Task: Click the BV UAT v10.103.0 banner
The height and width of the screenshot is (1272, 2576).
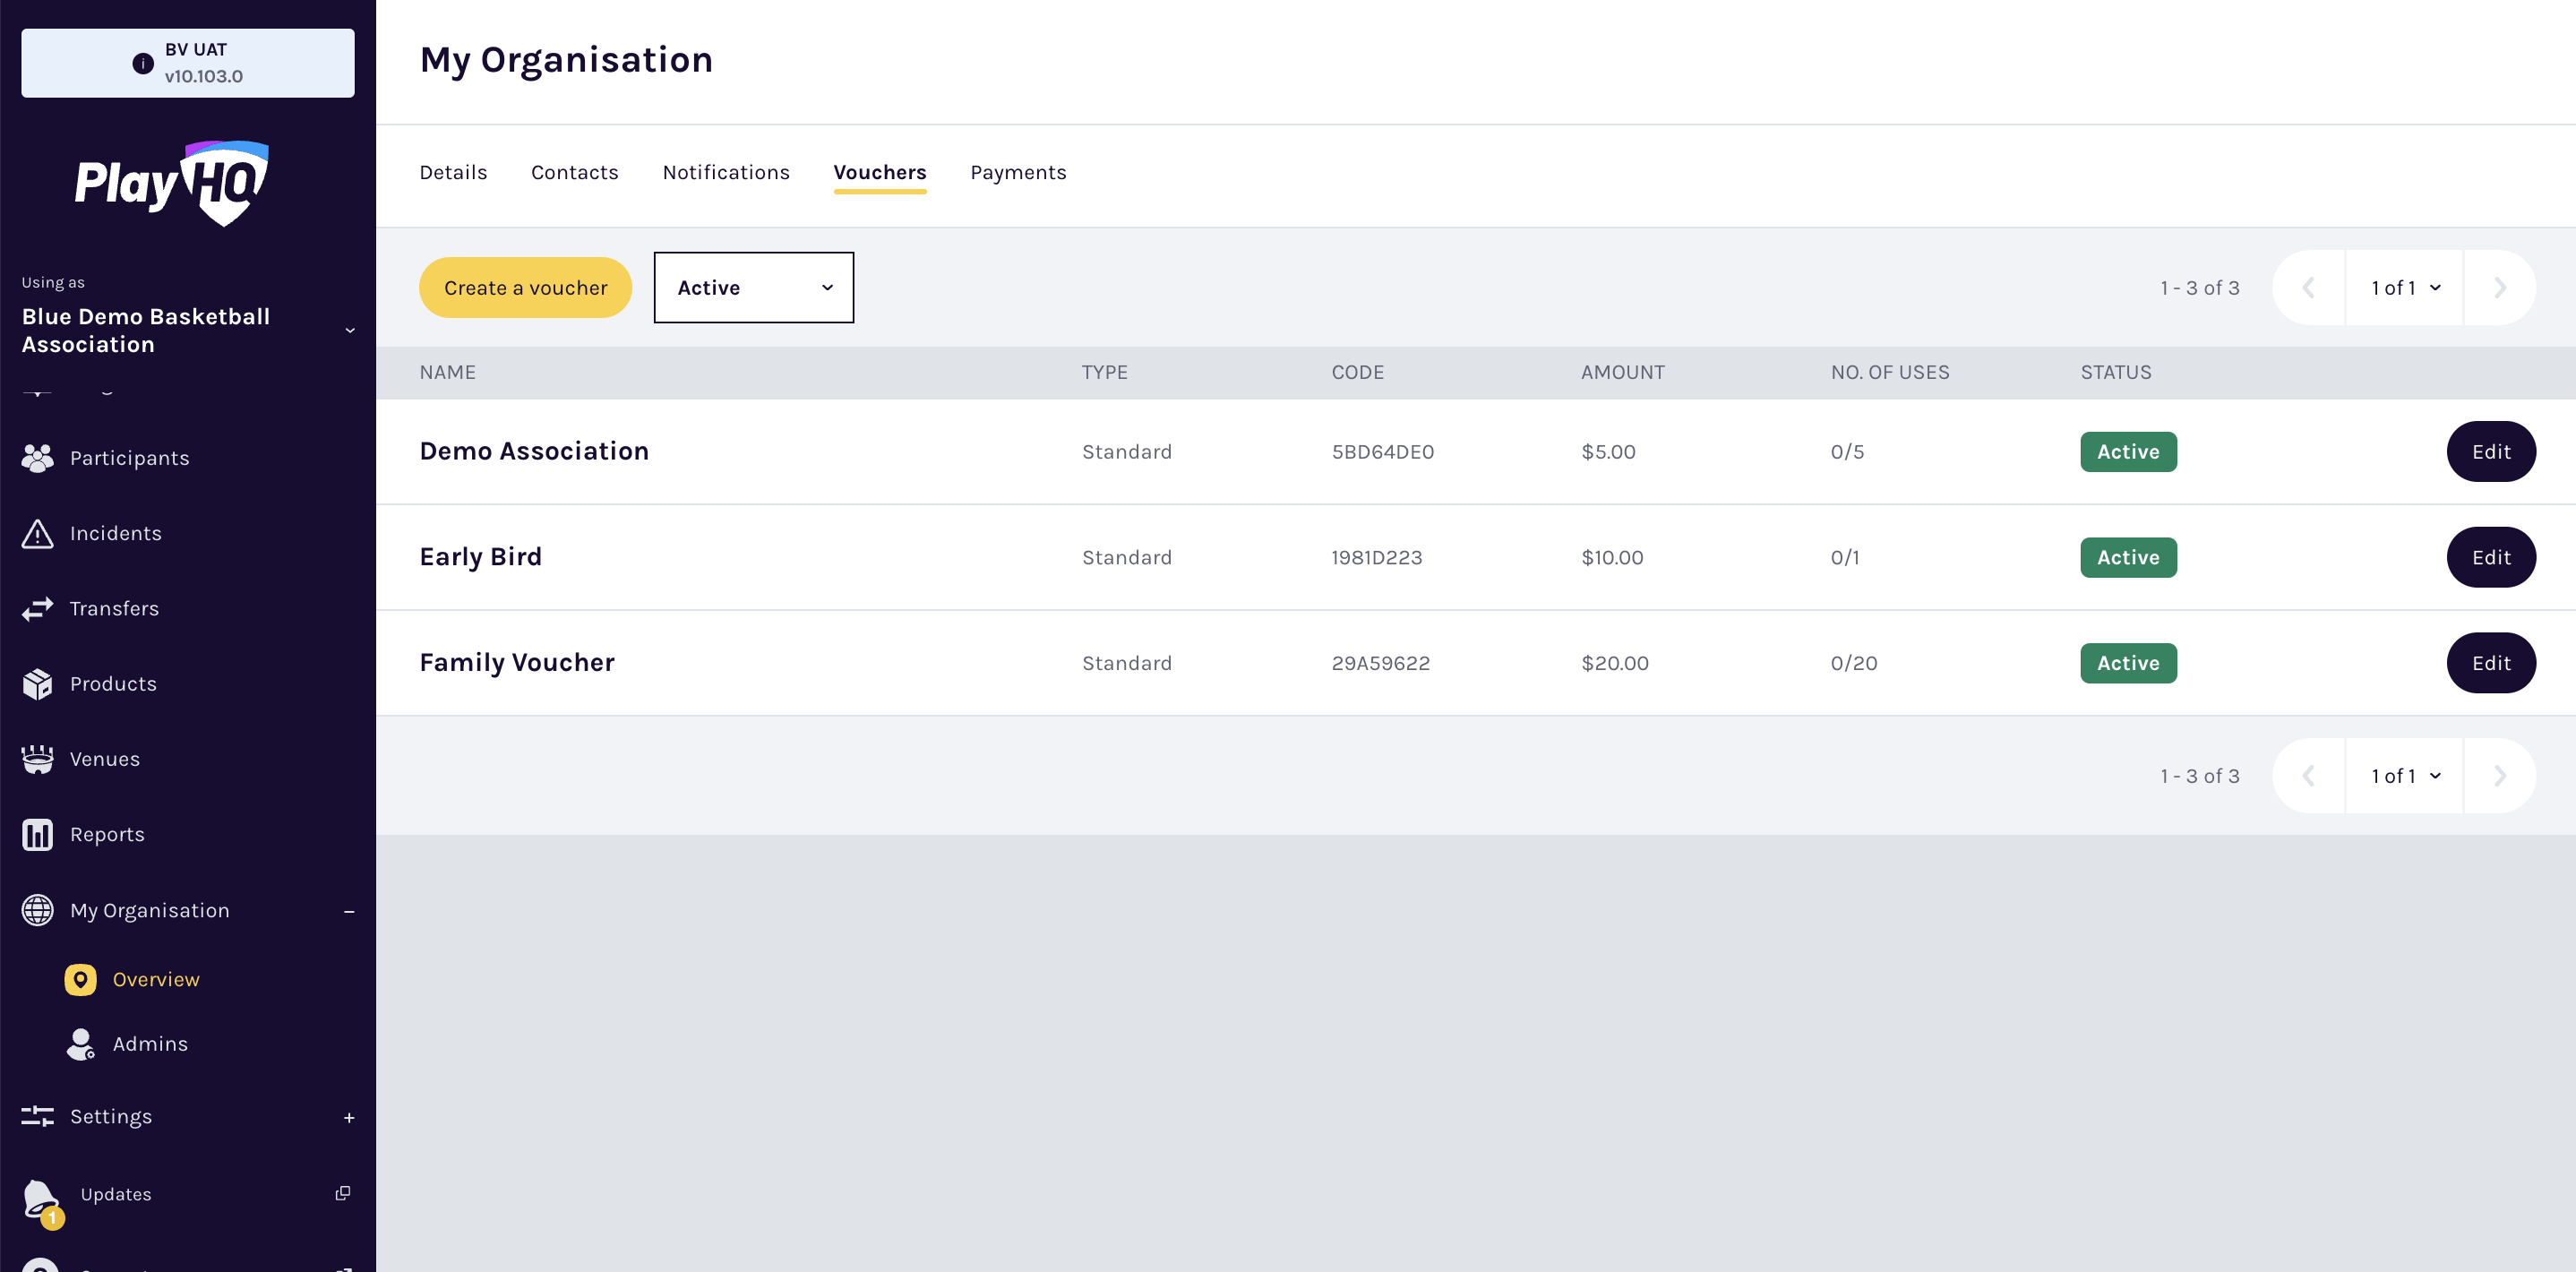Action: [x=188, y=63]
